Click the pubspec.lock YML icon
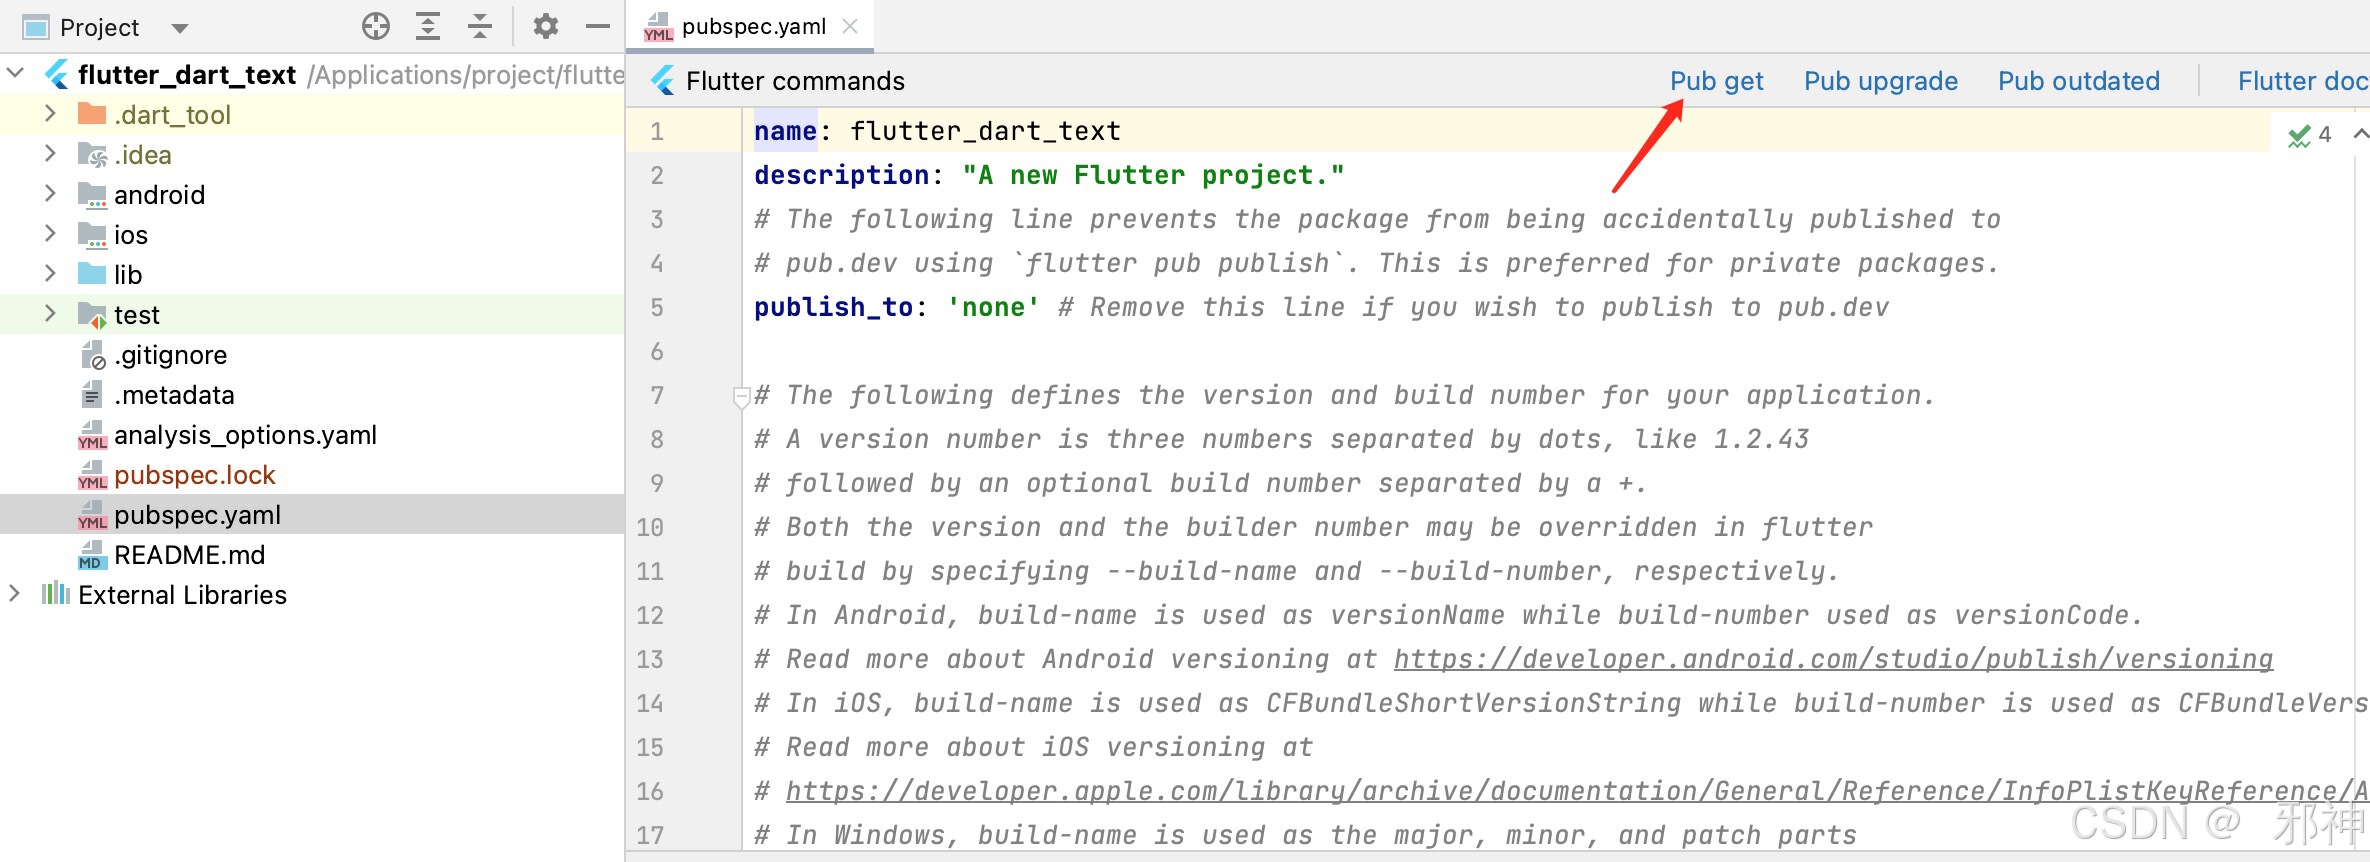 [92, 475]
